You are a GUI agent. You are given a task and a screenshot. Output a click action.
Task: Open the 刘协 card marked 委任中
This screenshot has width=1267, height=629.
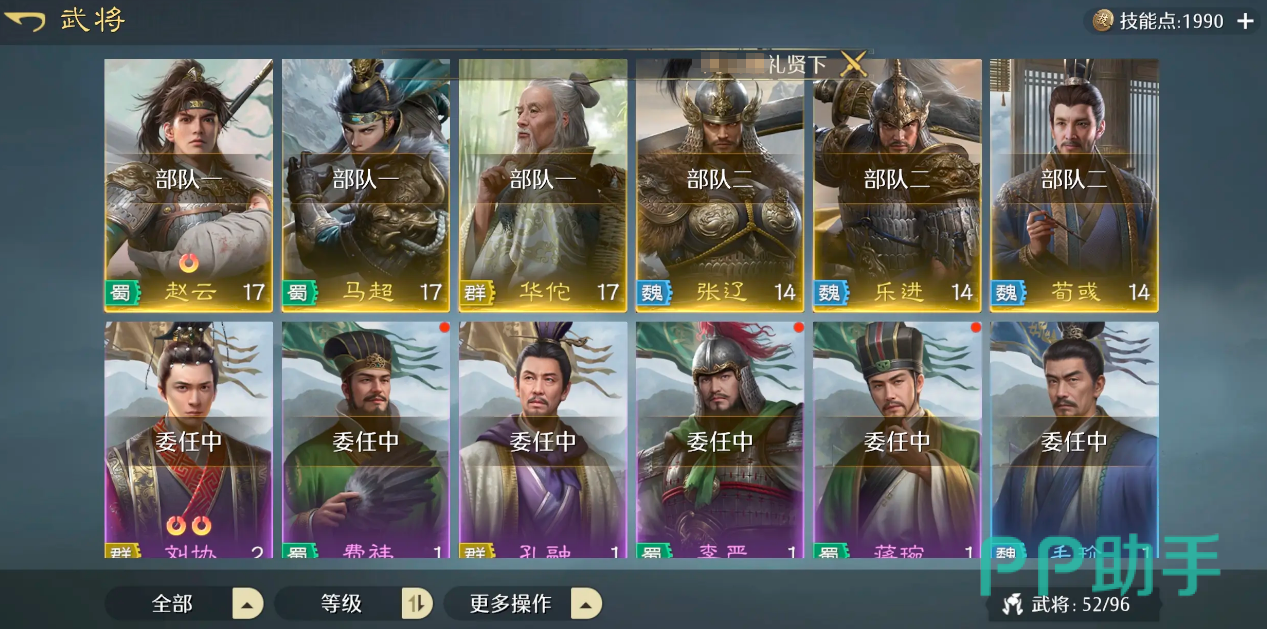click(189, 440)
